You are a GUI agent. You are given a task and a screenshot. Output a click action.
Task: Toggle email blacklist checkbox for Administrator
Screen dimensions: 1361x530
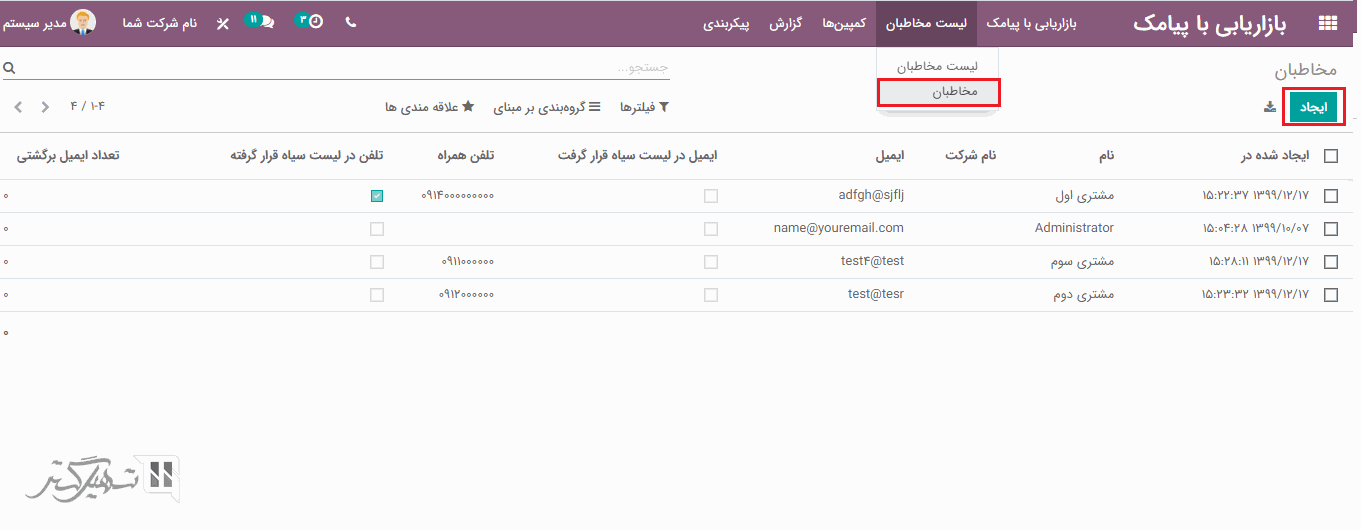[x=710, y=229]
